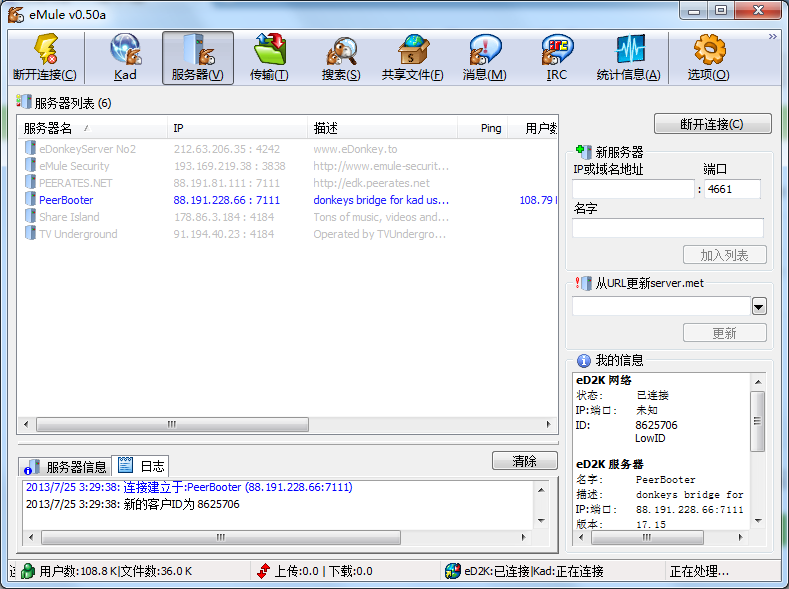This screenshot has height=589, width=789.
Task: Expand toolbar overflow chevron at top right
Action: click(x=773, y=36)
